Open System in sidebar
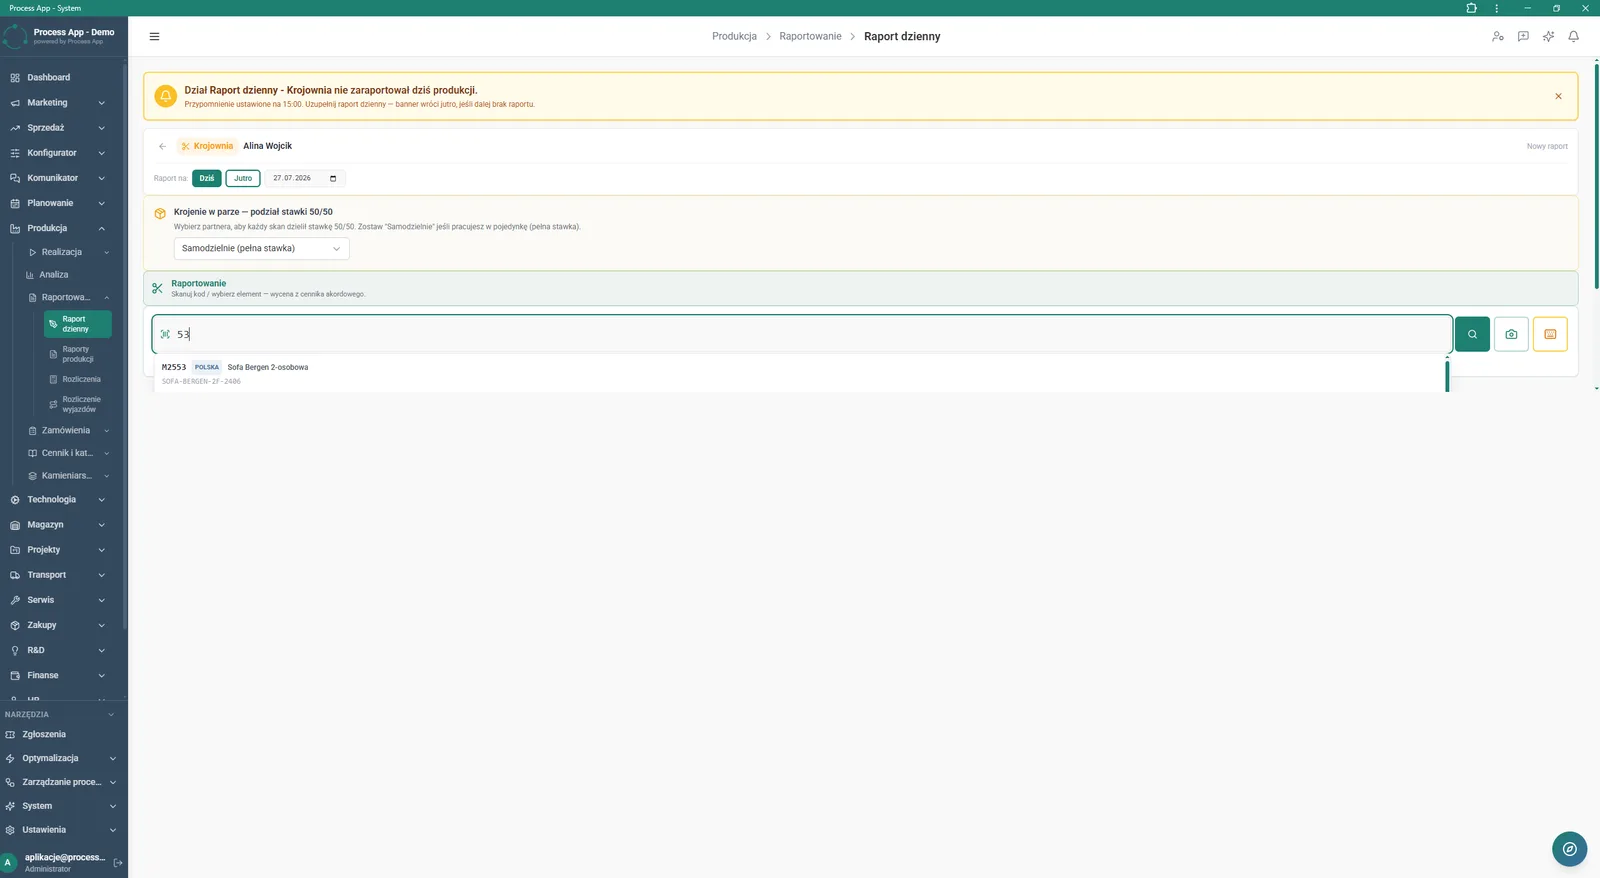 (37, 806)
